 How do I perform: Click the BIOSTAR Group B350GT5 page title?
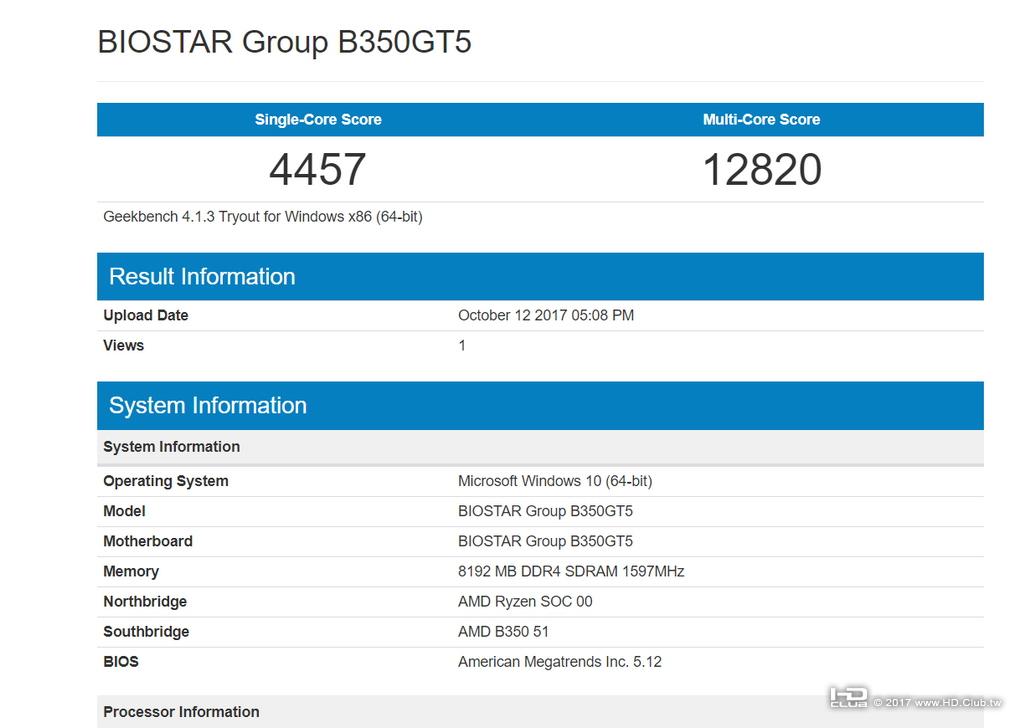[284, 42]
